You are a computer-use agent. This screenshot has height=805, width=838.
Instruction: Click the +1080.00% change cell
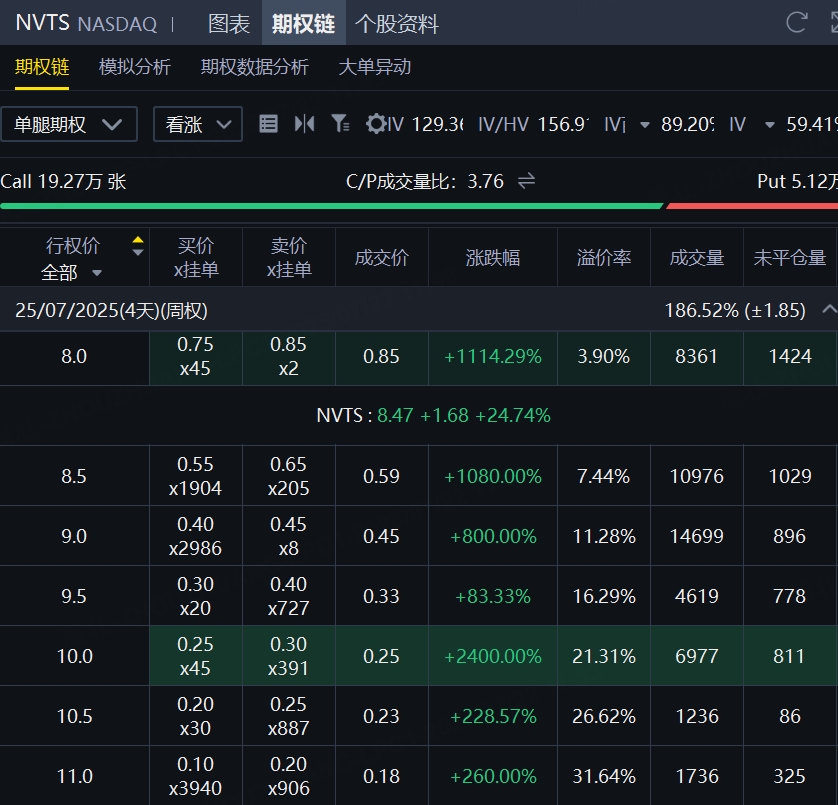(493, 476)
